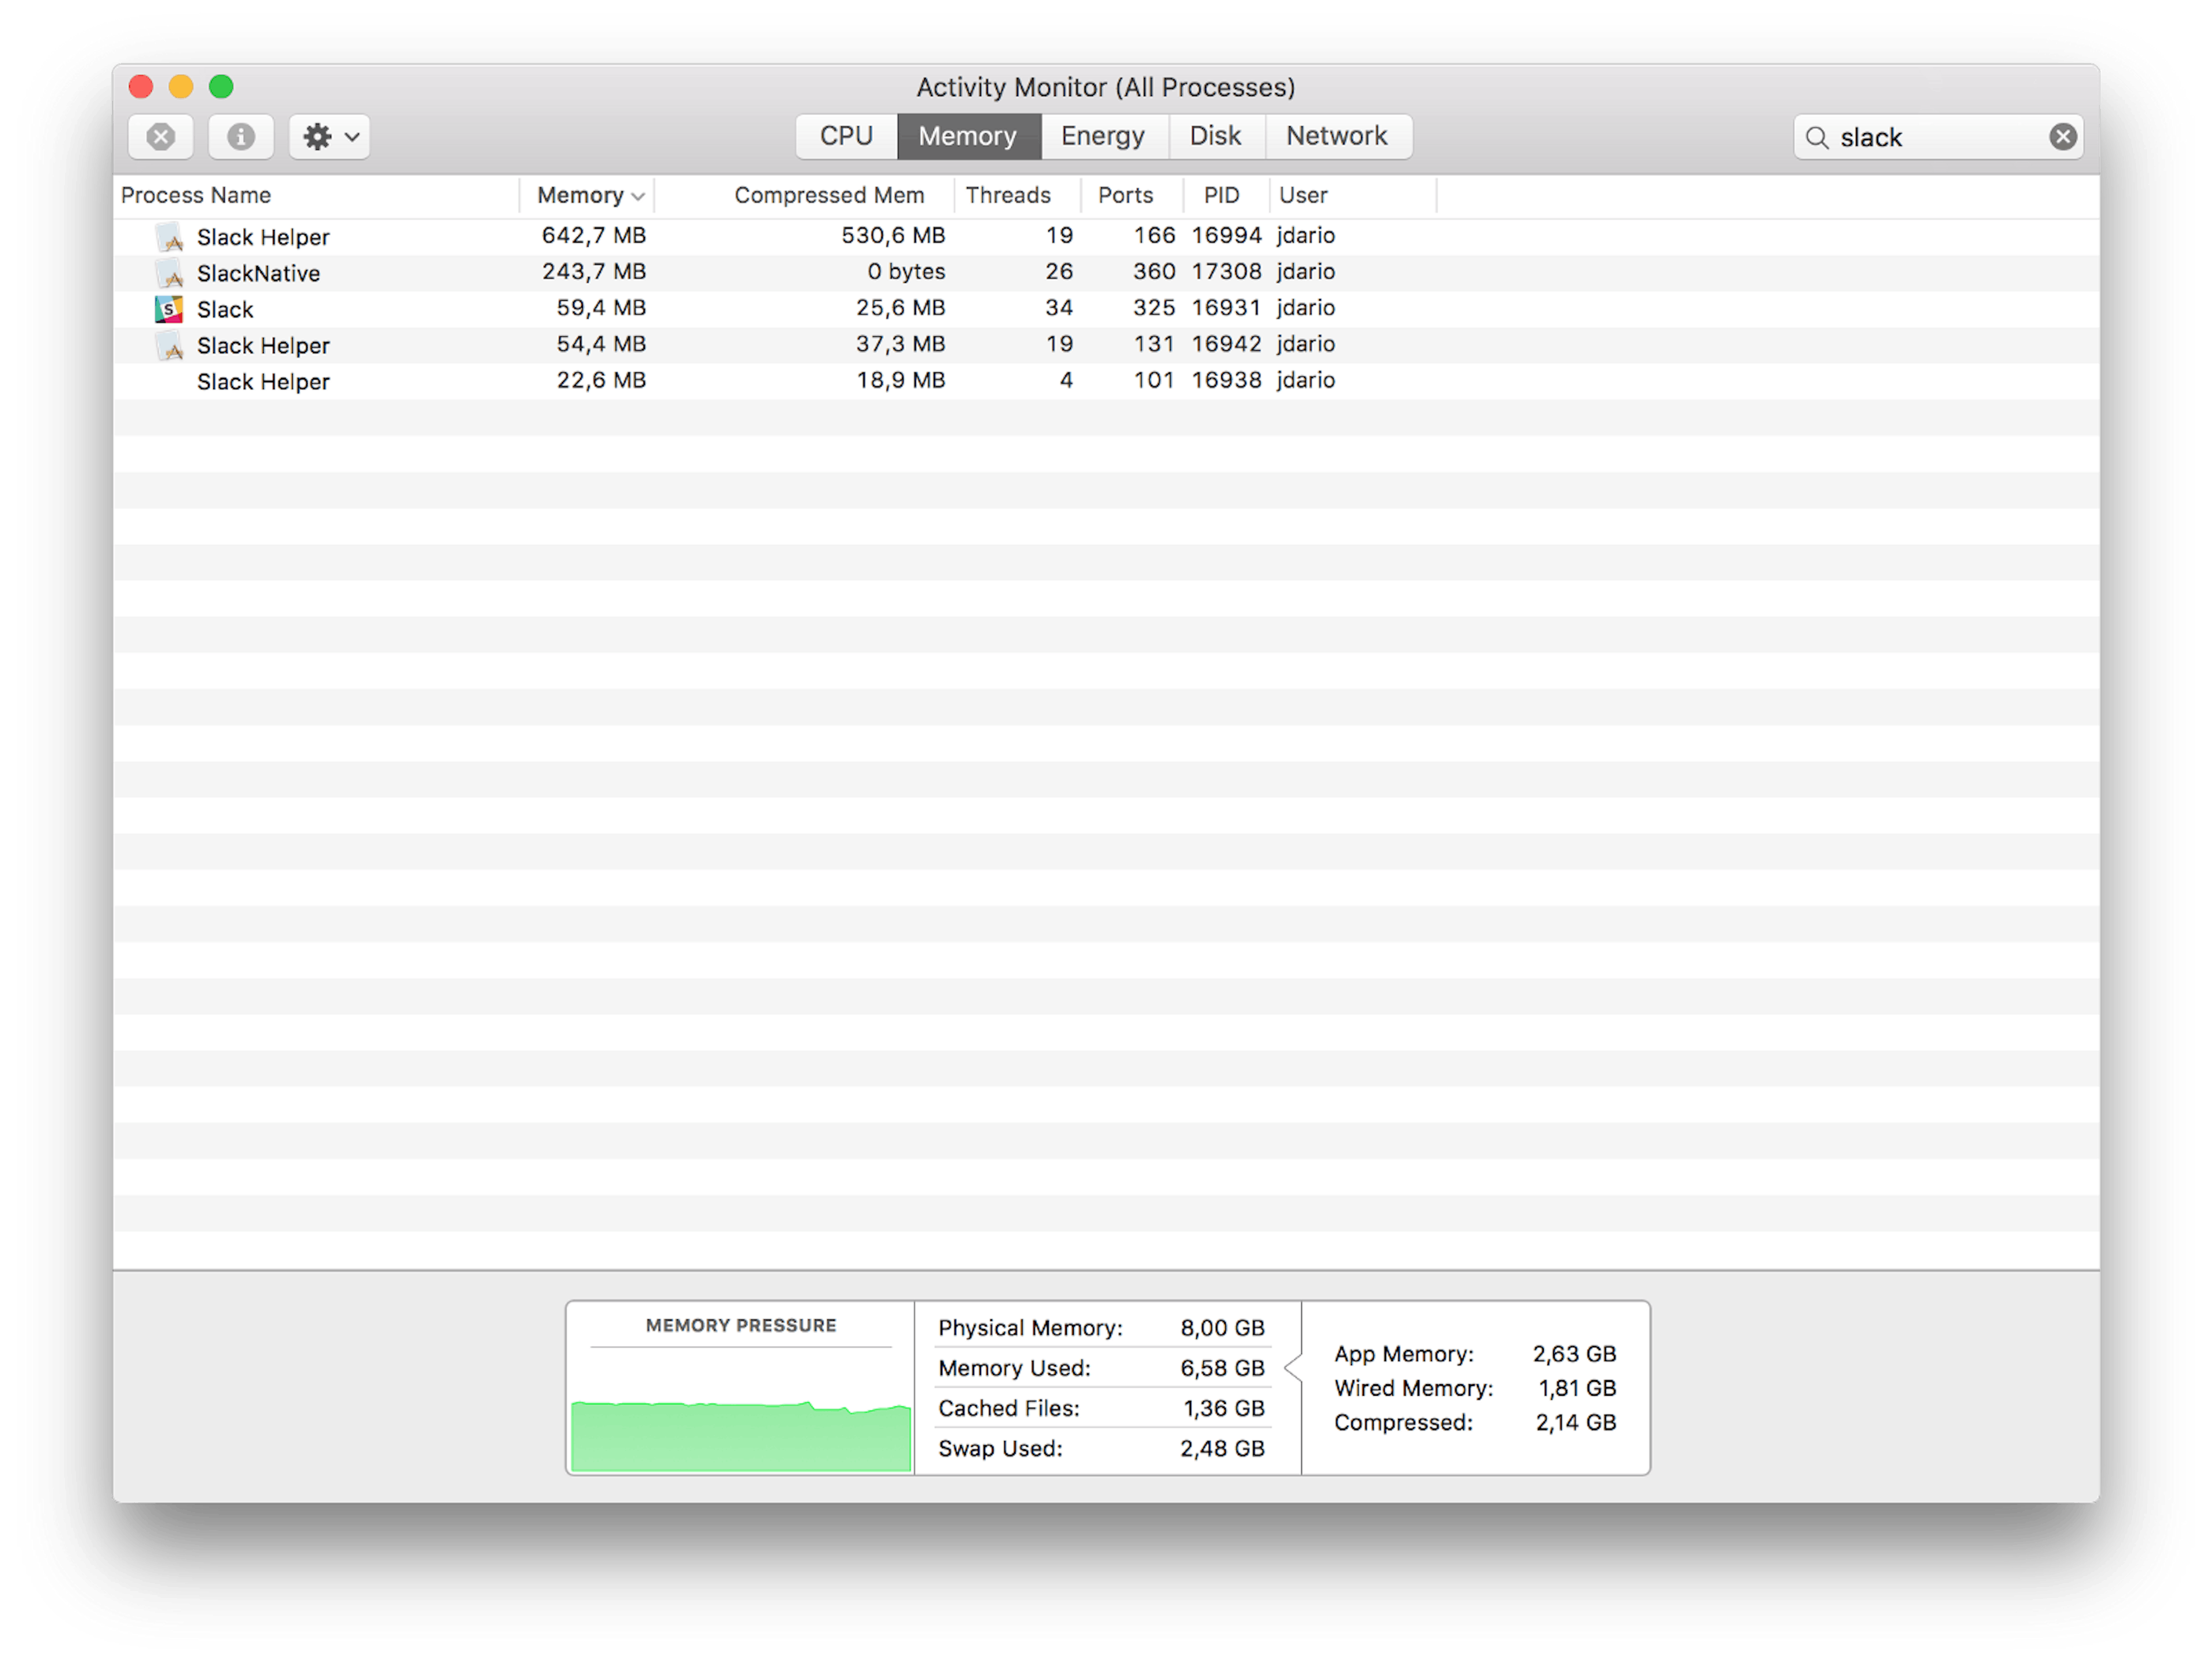Click the red close window button
Image resolution: width=2212 pixels, height=1663 pixels.
tap(141, 87)
